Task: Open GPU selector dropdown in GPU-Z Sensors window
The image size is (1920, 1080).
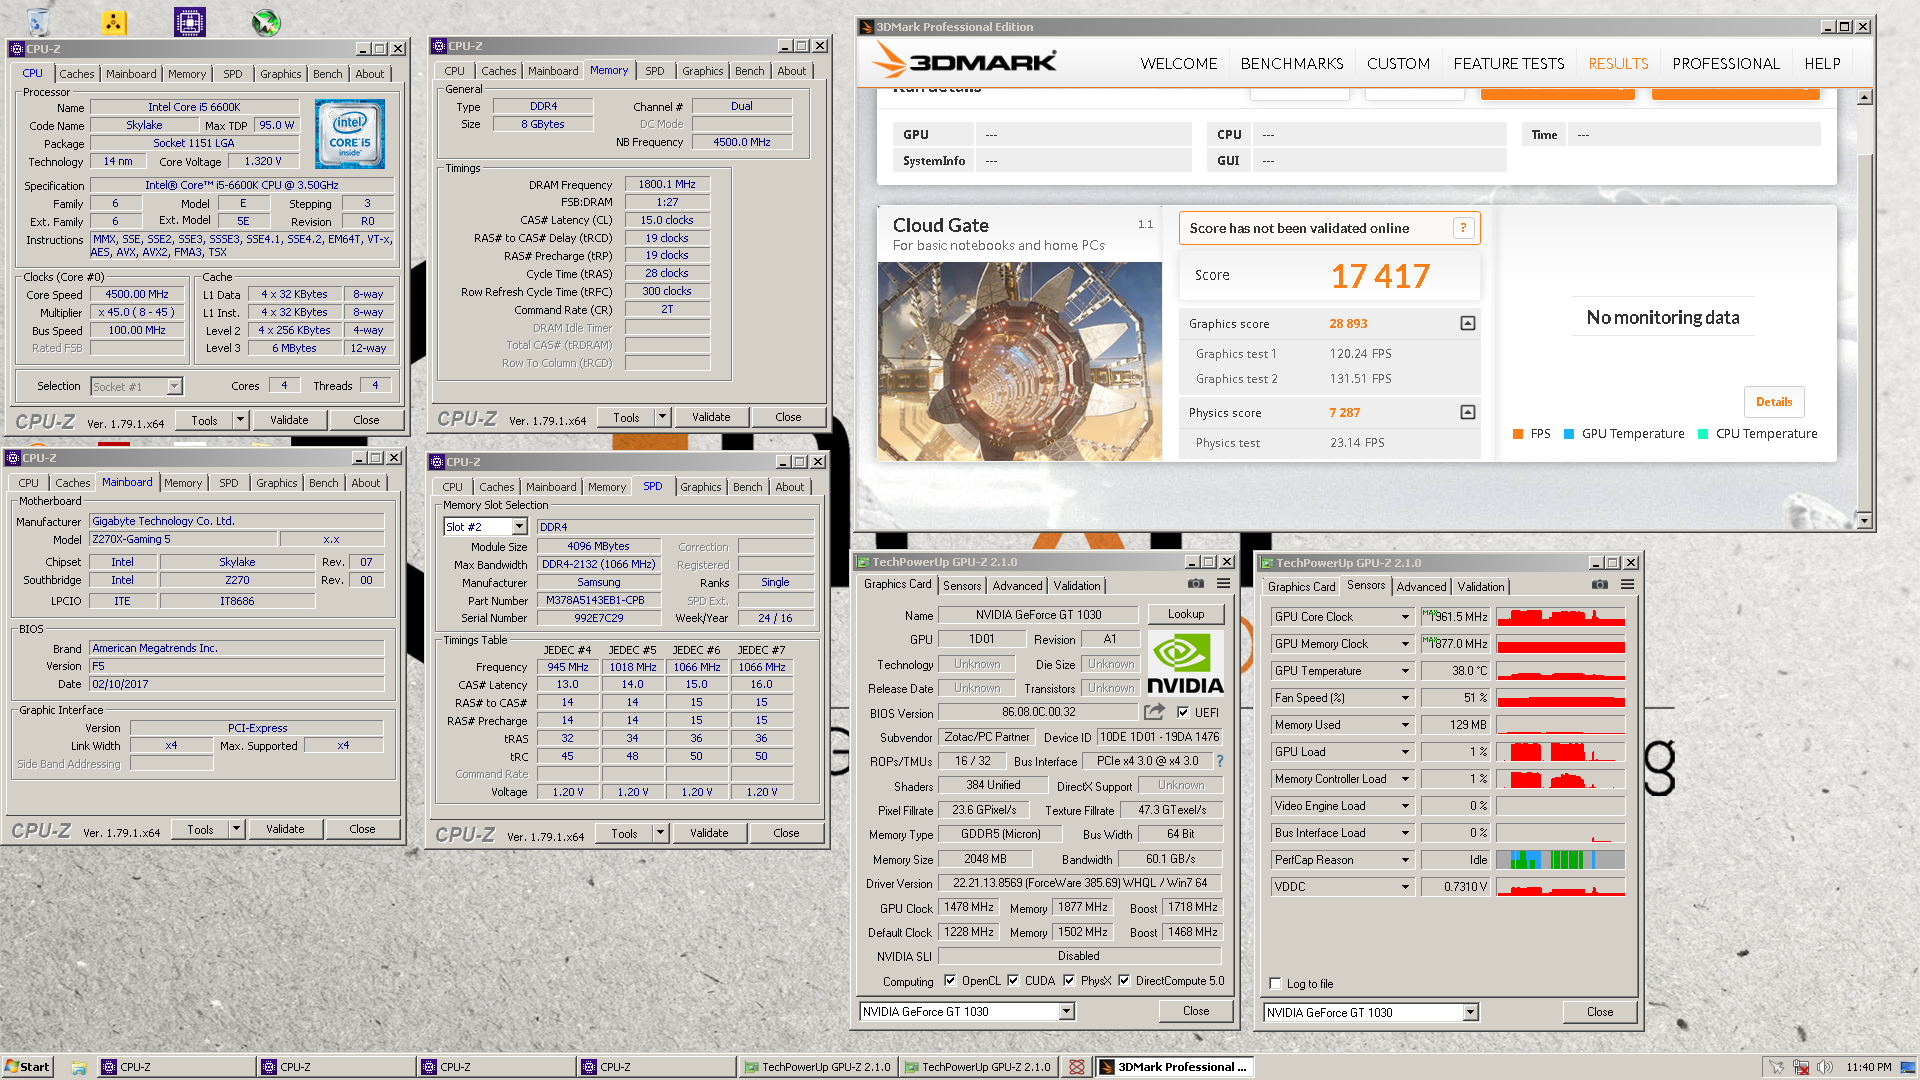Action: click(1470, 1012)
